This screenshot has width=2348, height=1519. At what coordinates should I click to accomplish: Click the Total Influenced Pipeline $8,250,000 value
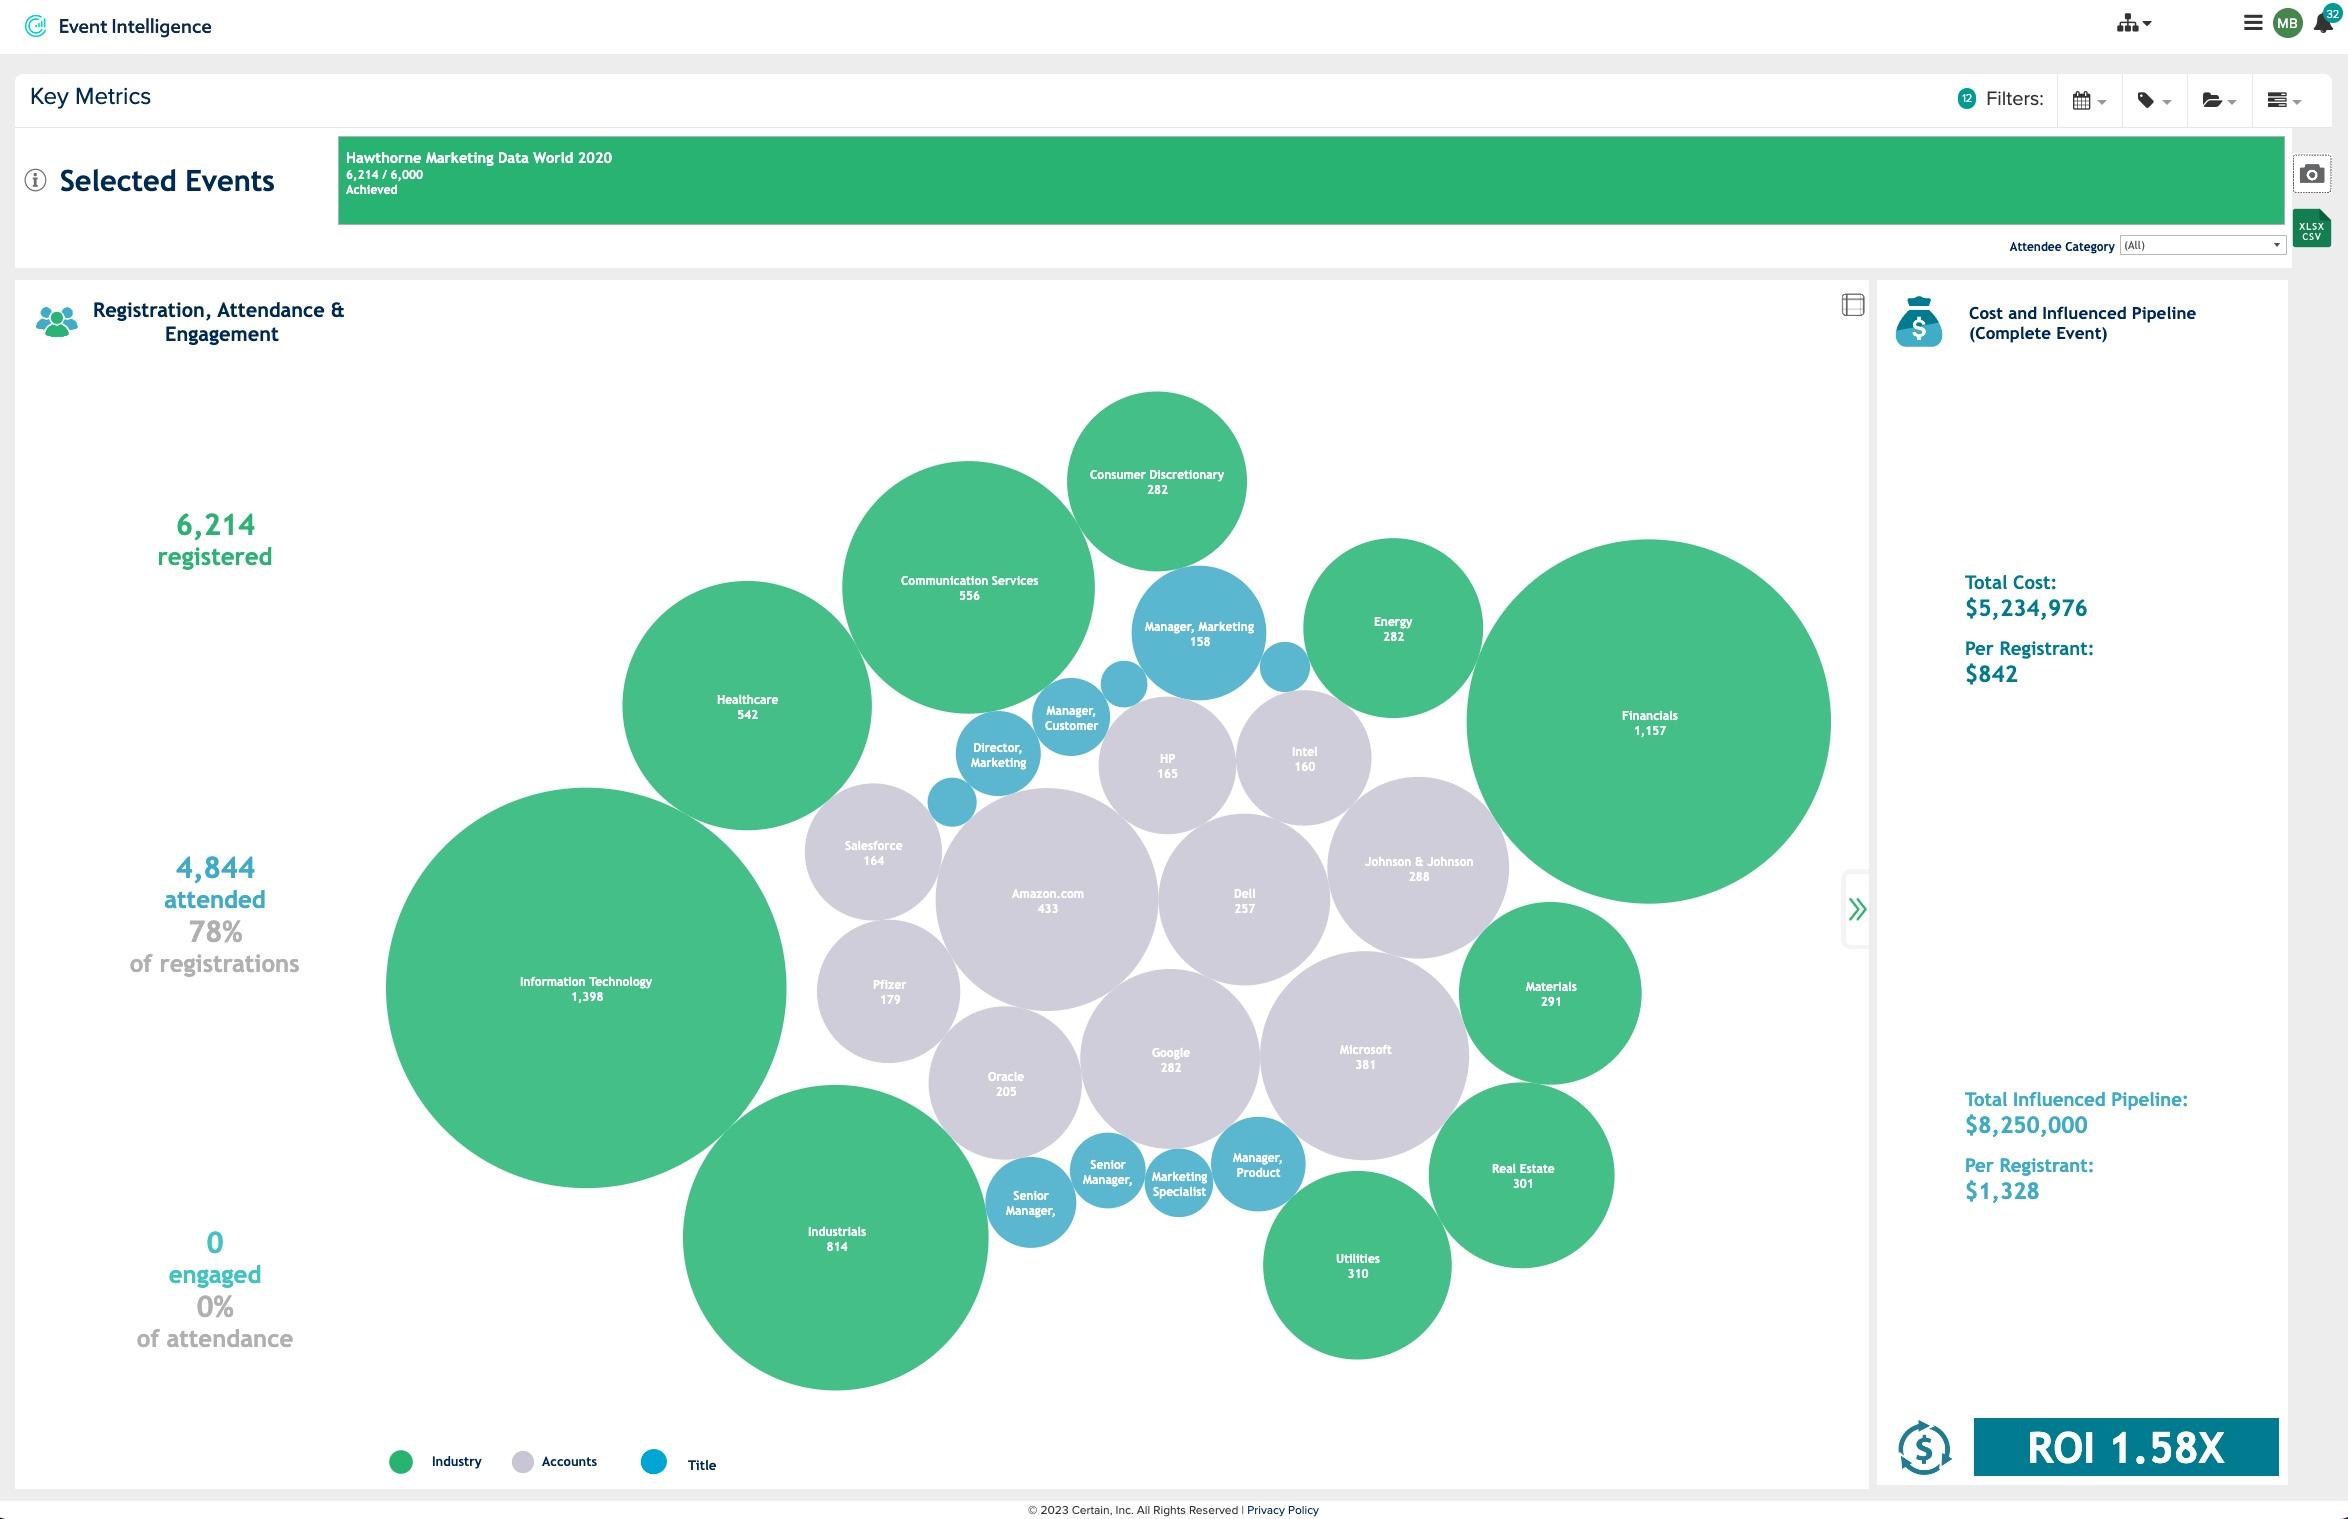click(2026, 1125)
